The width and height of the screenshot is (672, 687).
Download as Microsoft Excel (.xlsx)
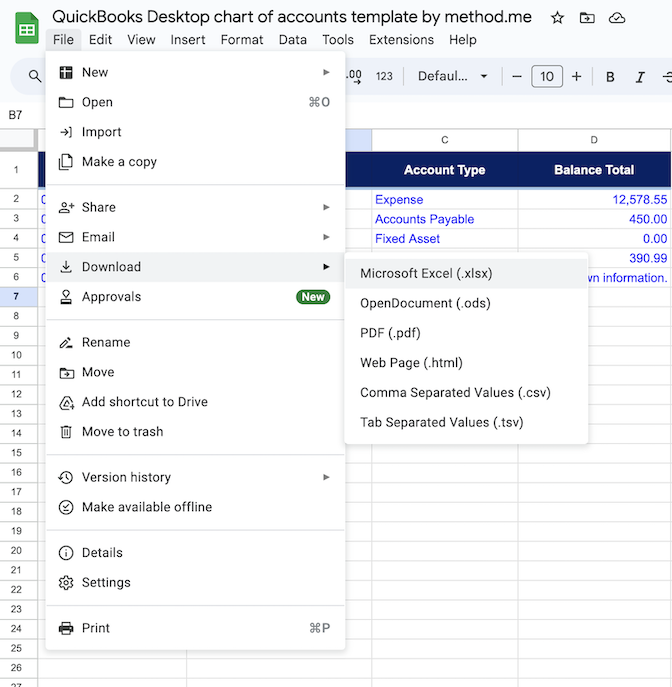click(x=466, y=273)
